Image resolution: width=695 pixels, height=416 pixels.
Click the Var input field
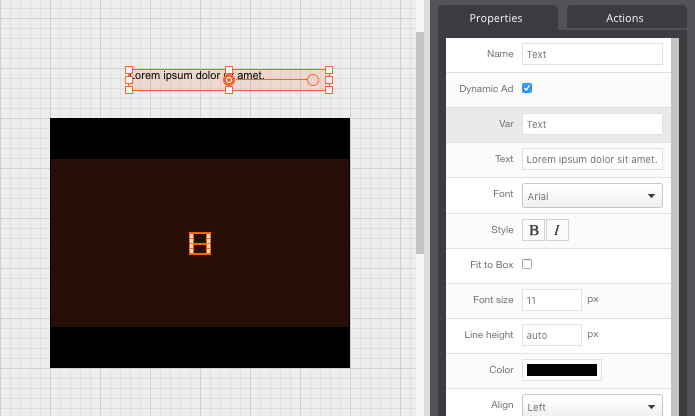point(592,124)
